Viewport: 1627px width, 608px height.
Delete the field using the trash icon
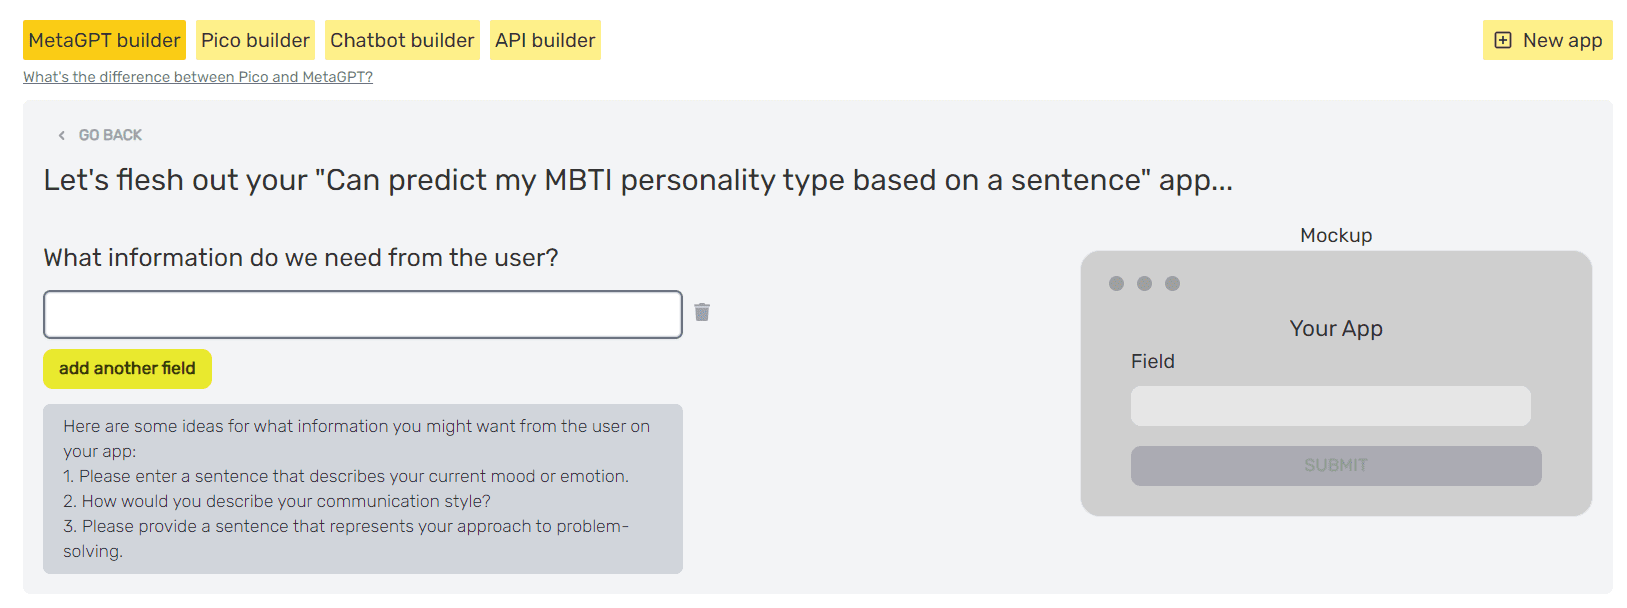tap(702, 312)
